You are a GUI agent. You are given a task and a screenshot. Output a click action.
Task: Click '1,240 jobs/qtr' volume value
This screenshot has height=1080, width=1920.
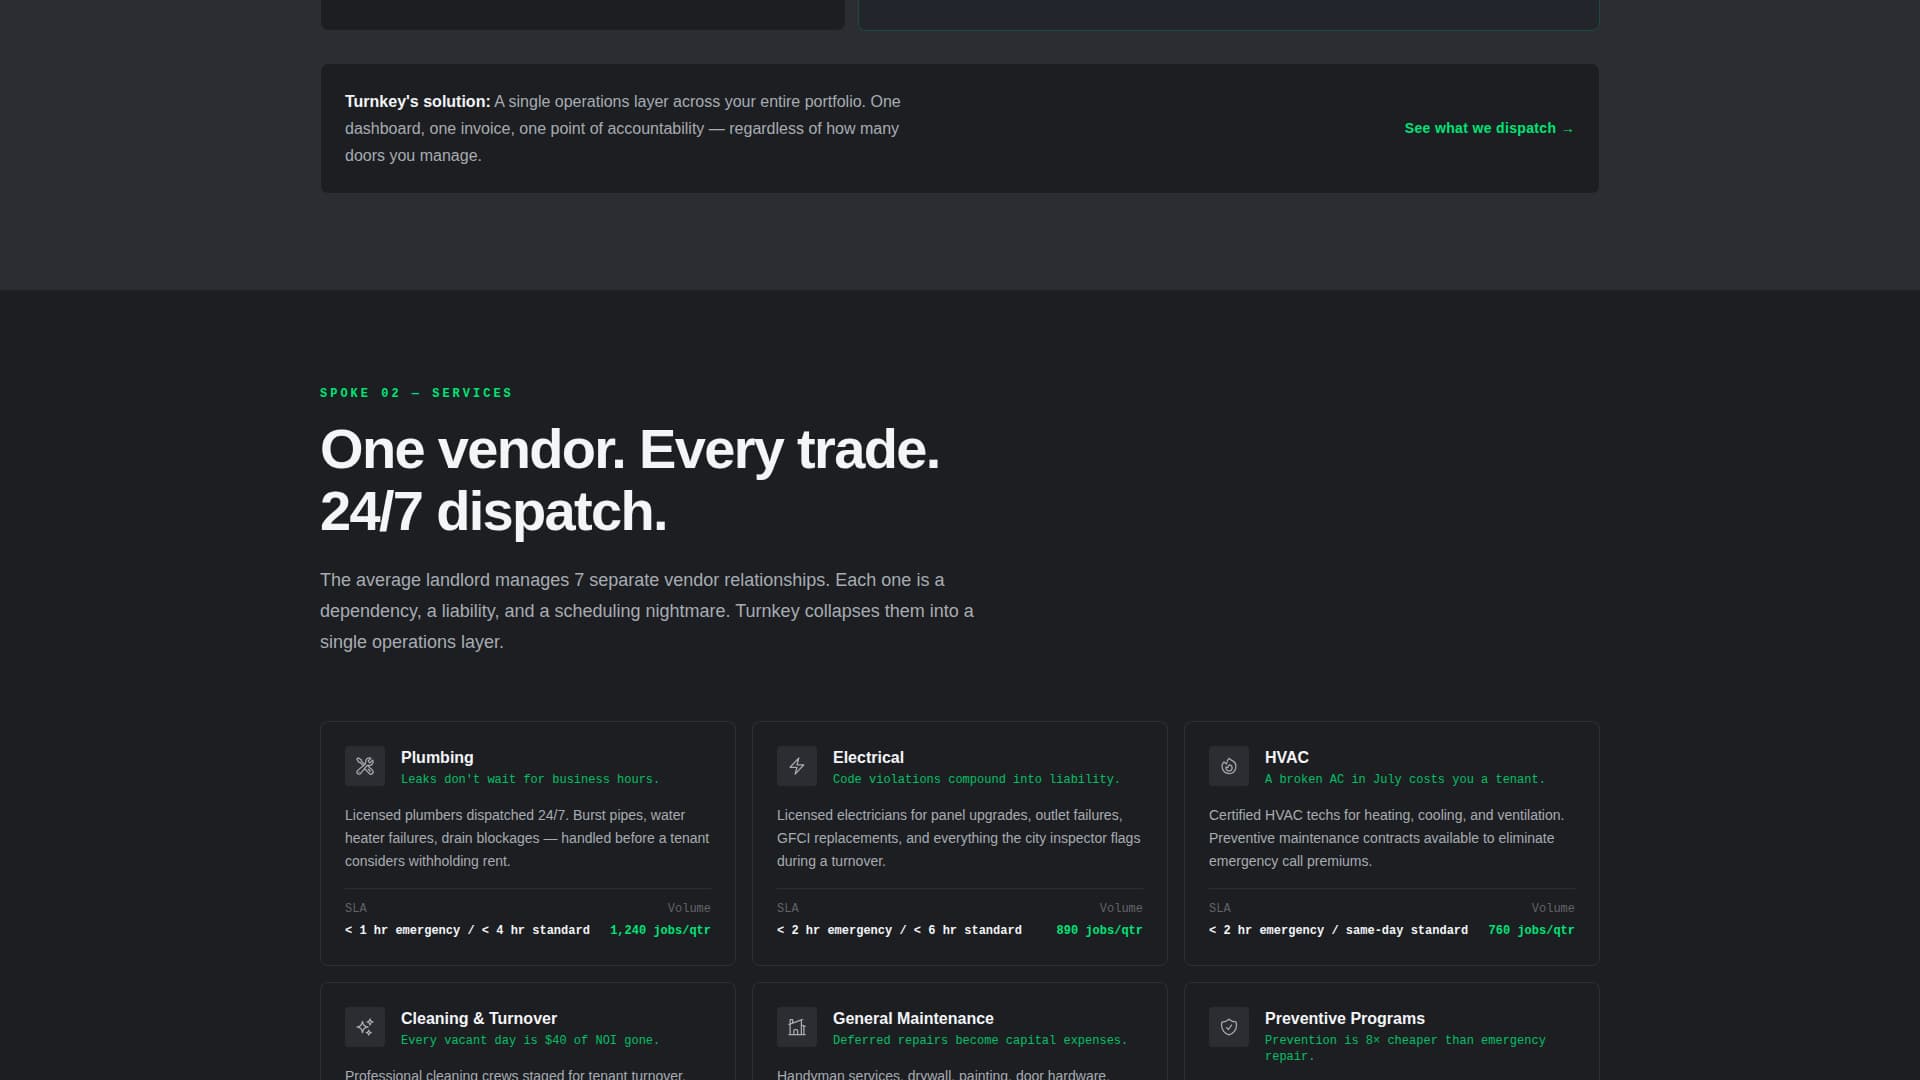coord(660,930)
